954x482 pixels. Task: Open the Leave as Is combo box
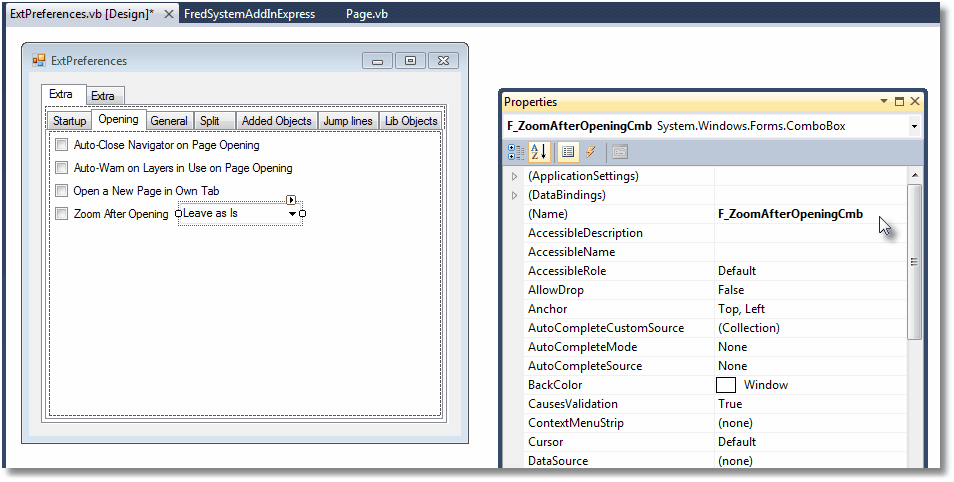click(292, 214)
